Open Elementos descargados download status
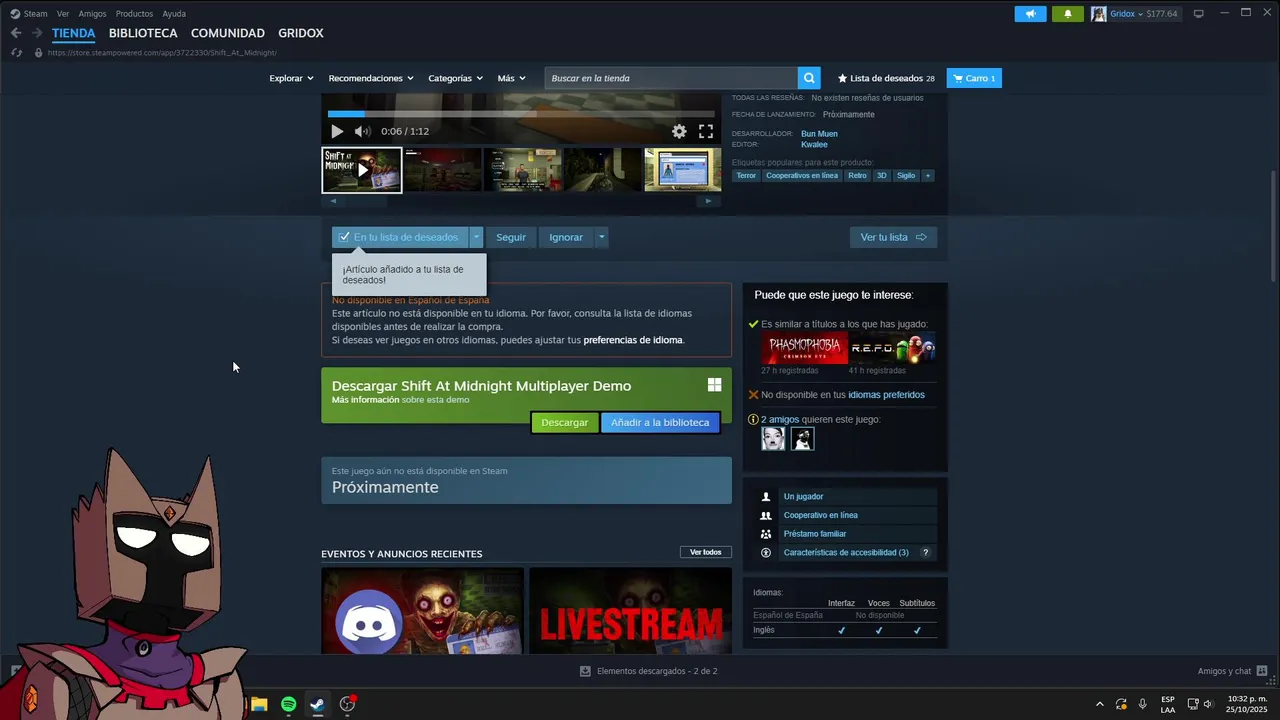 648,671
